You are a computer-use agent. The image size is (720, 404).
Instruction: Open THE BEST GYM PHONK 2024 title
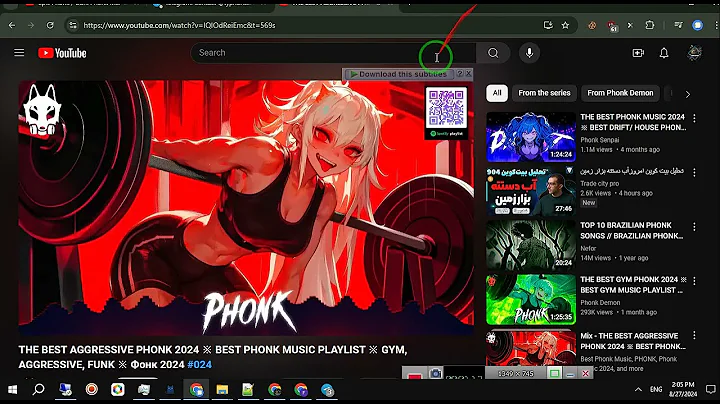coord(633,285)
